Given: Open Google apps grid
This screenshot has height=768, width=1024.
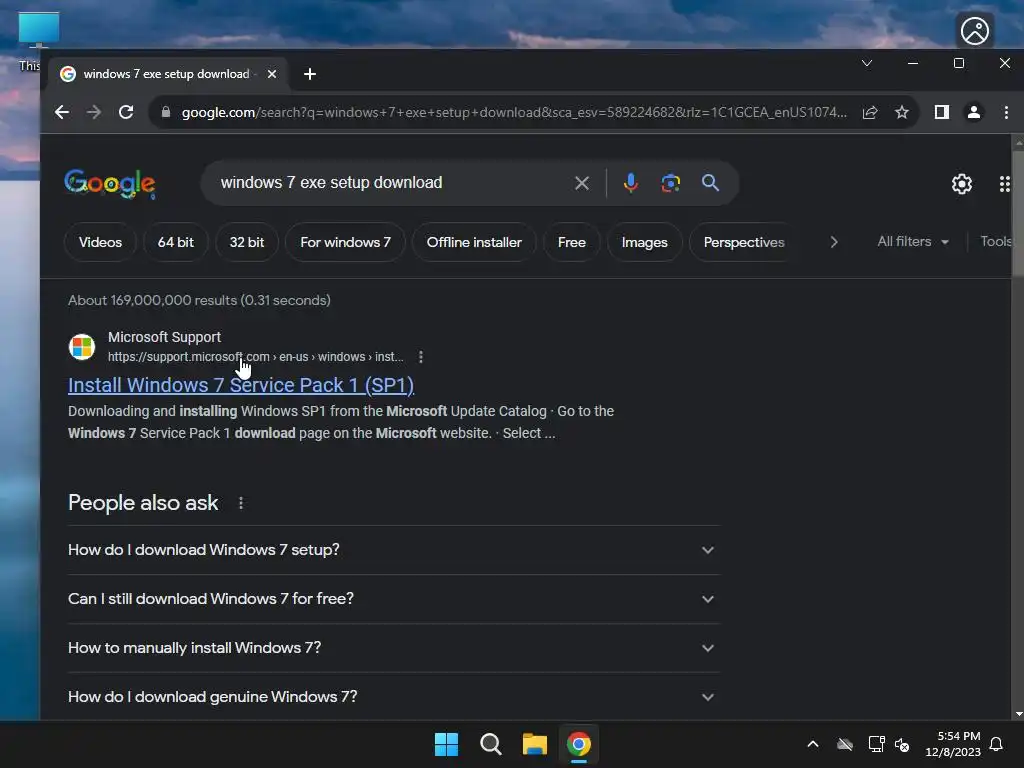Looking at the screenshot, I should (x=1004, y=184).
